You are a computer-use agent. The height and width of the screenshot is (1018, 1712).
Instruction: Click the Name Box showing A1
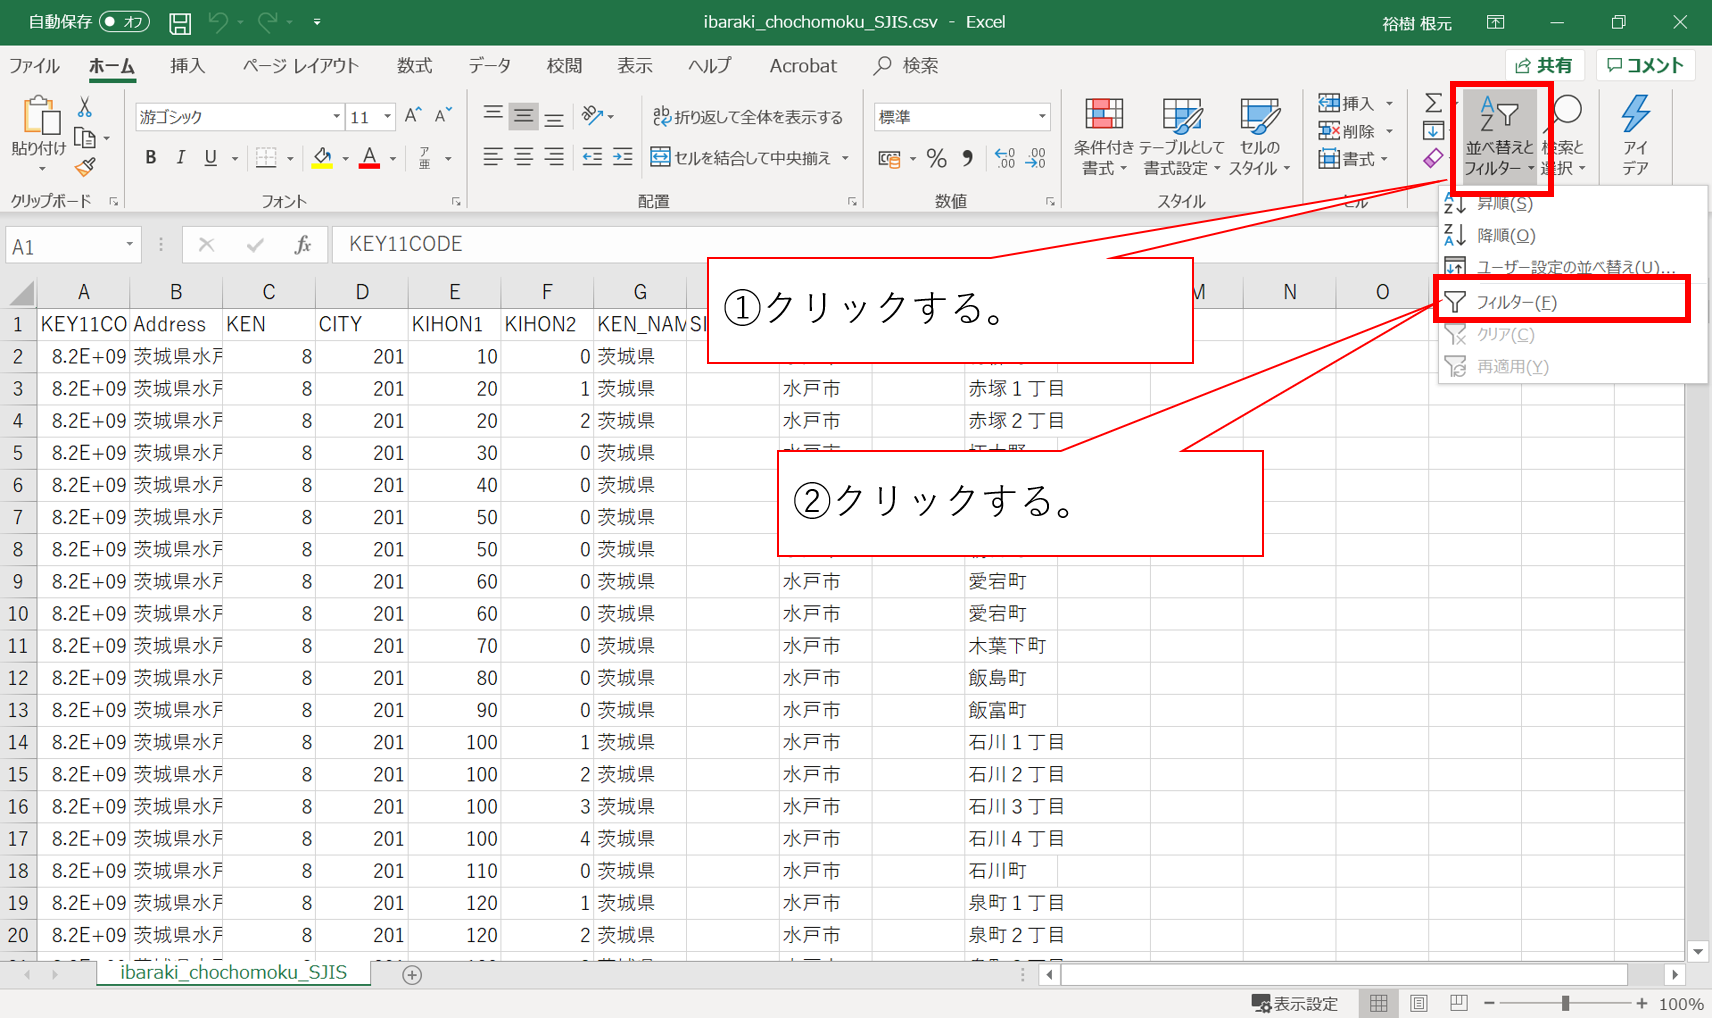pyautogui.click(x=72, y=246)
